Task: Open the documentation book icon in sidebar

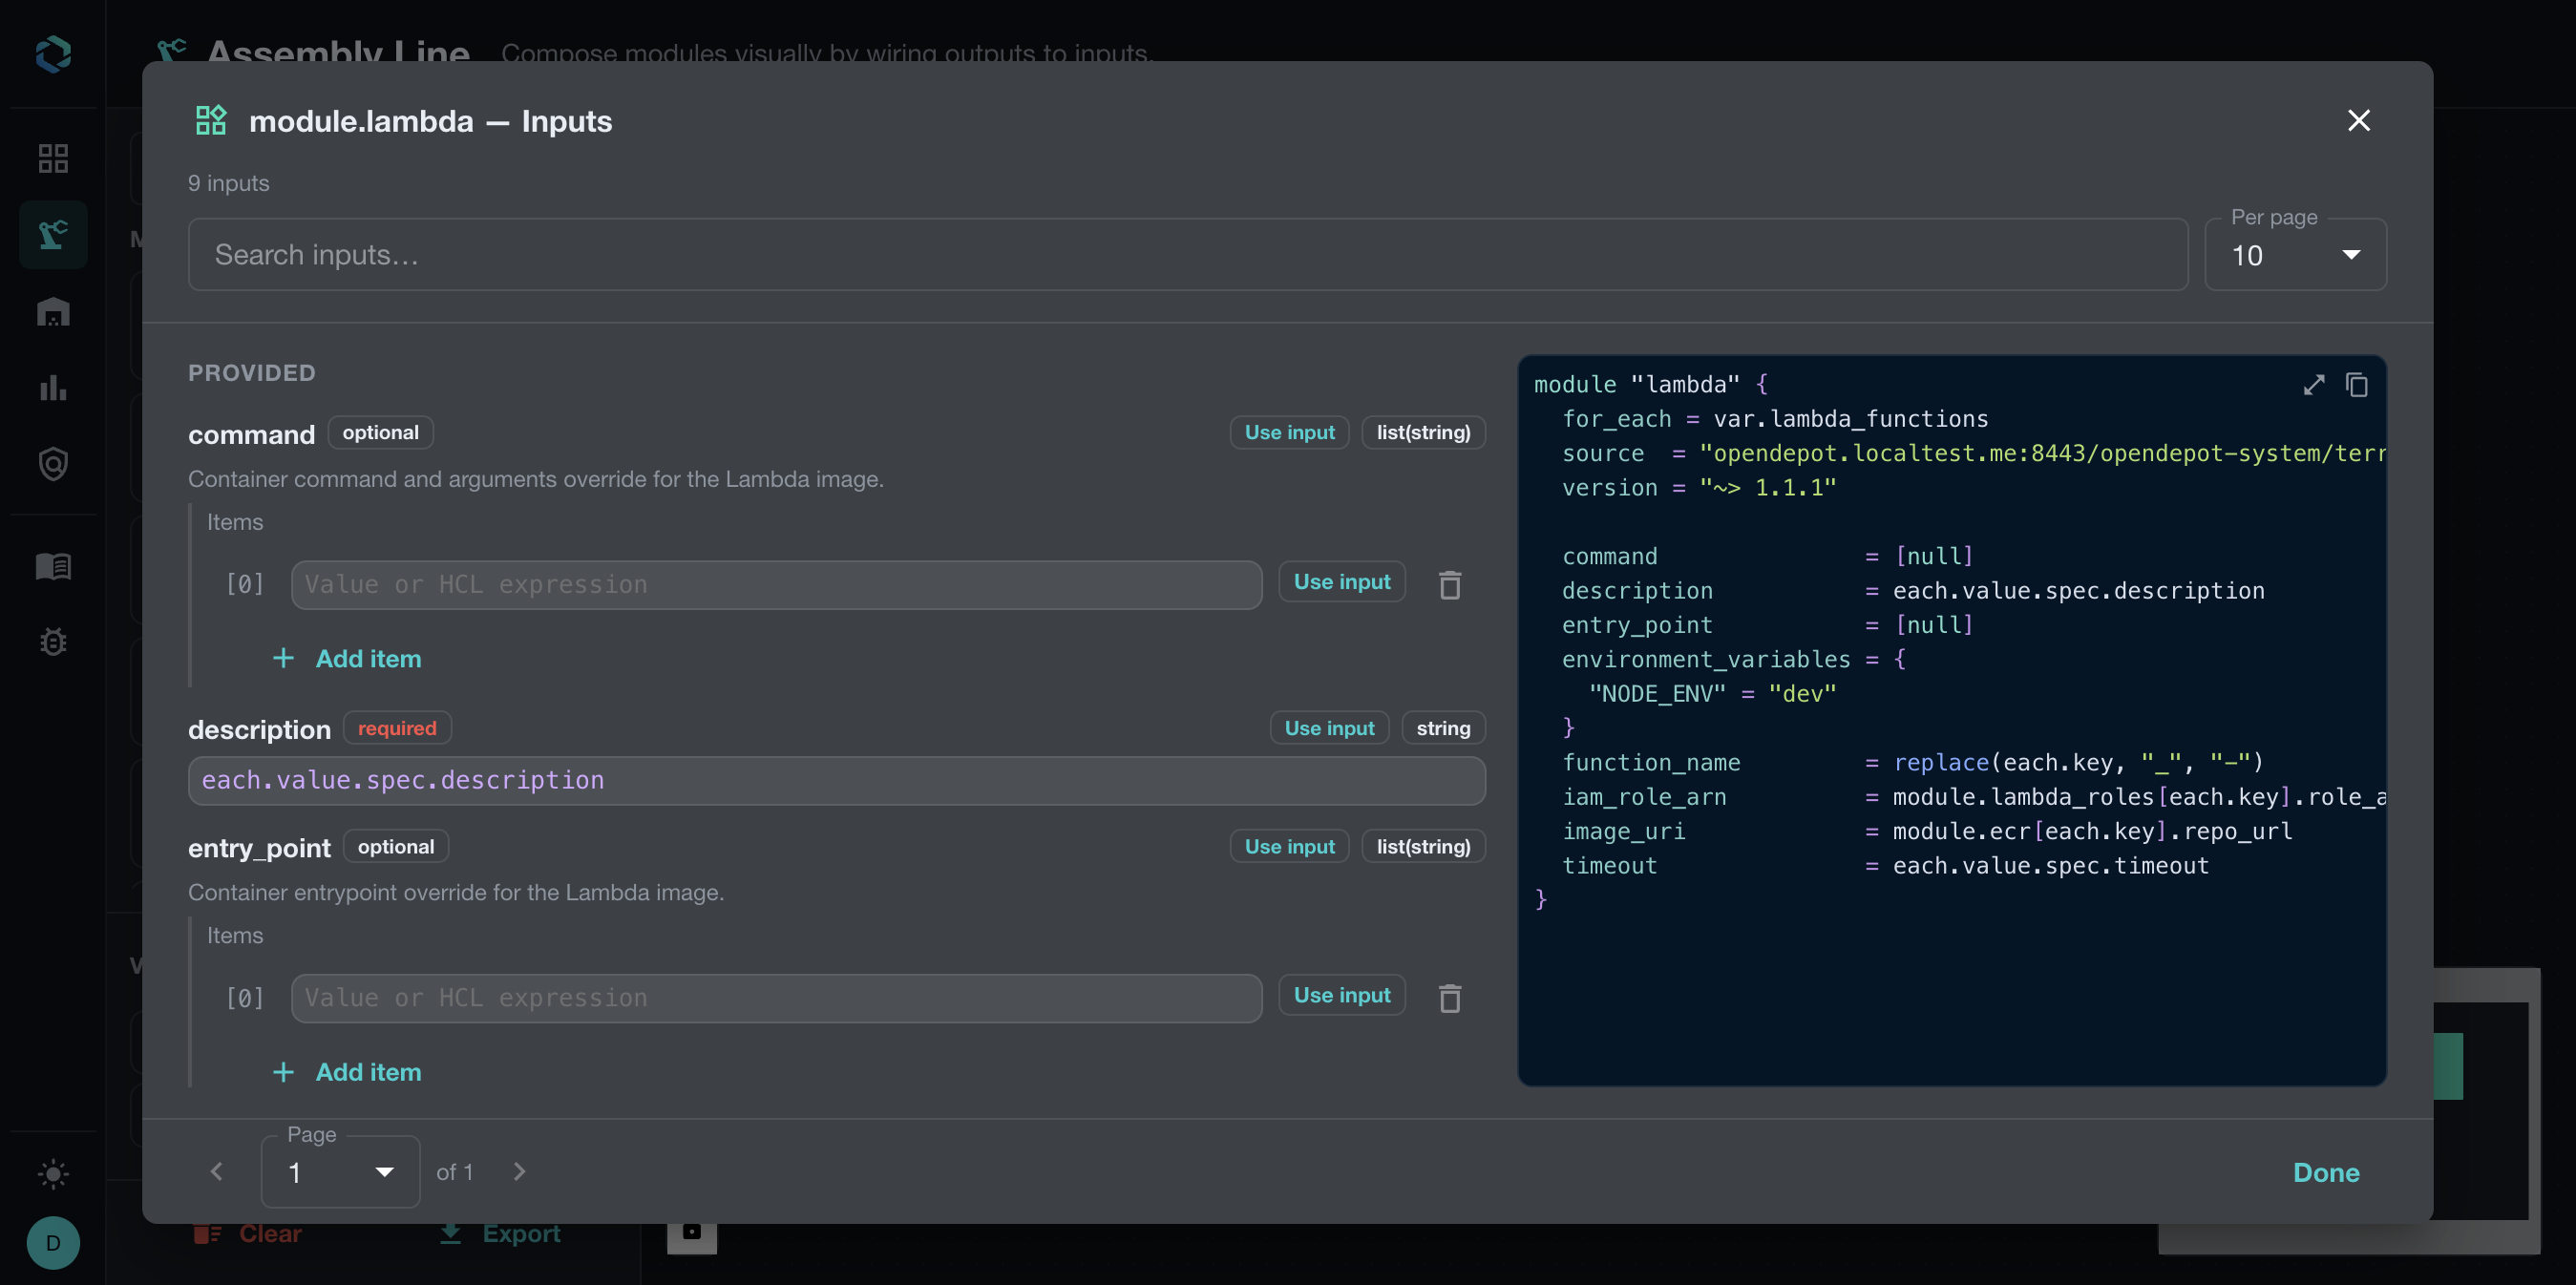Action: (x=53, y=566)
